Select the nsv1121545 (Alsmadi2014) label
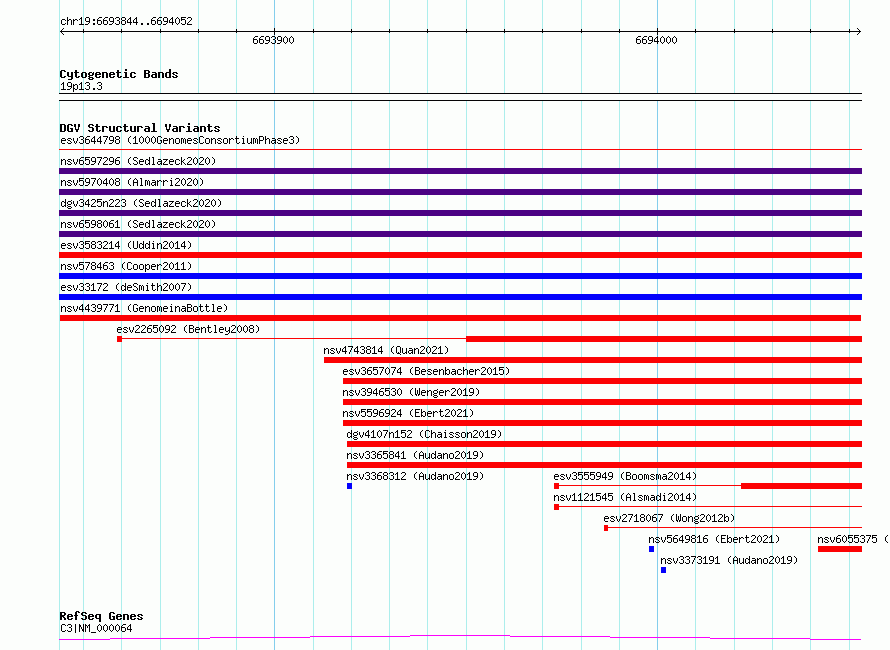The height and width of the screenshot is (650, 890). coord(625,497)
